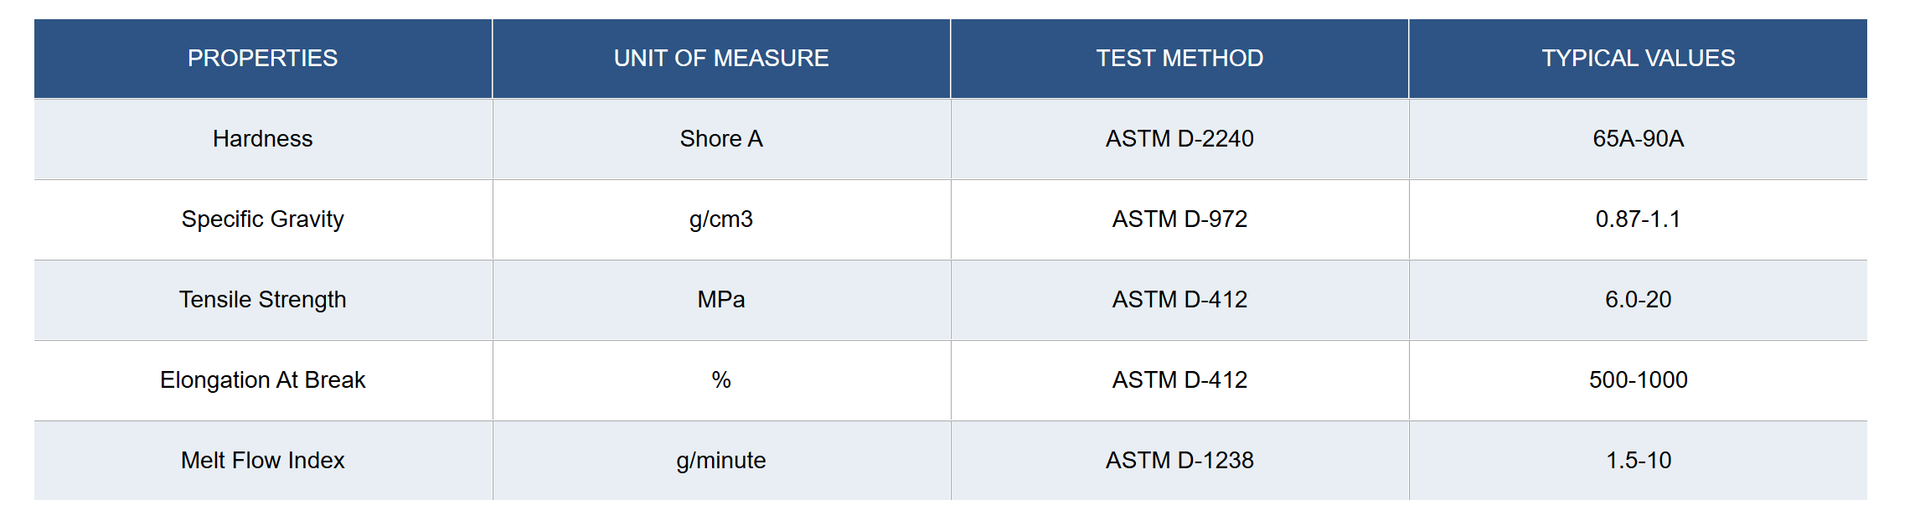Click the Tensile Strength property cell

(263, 300)
